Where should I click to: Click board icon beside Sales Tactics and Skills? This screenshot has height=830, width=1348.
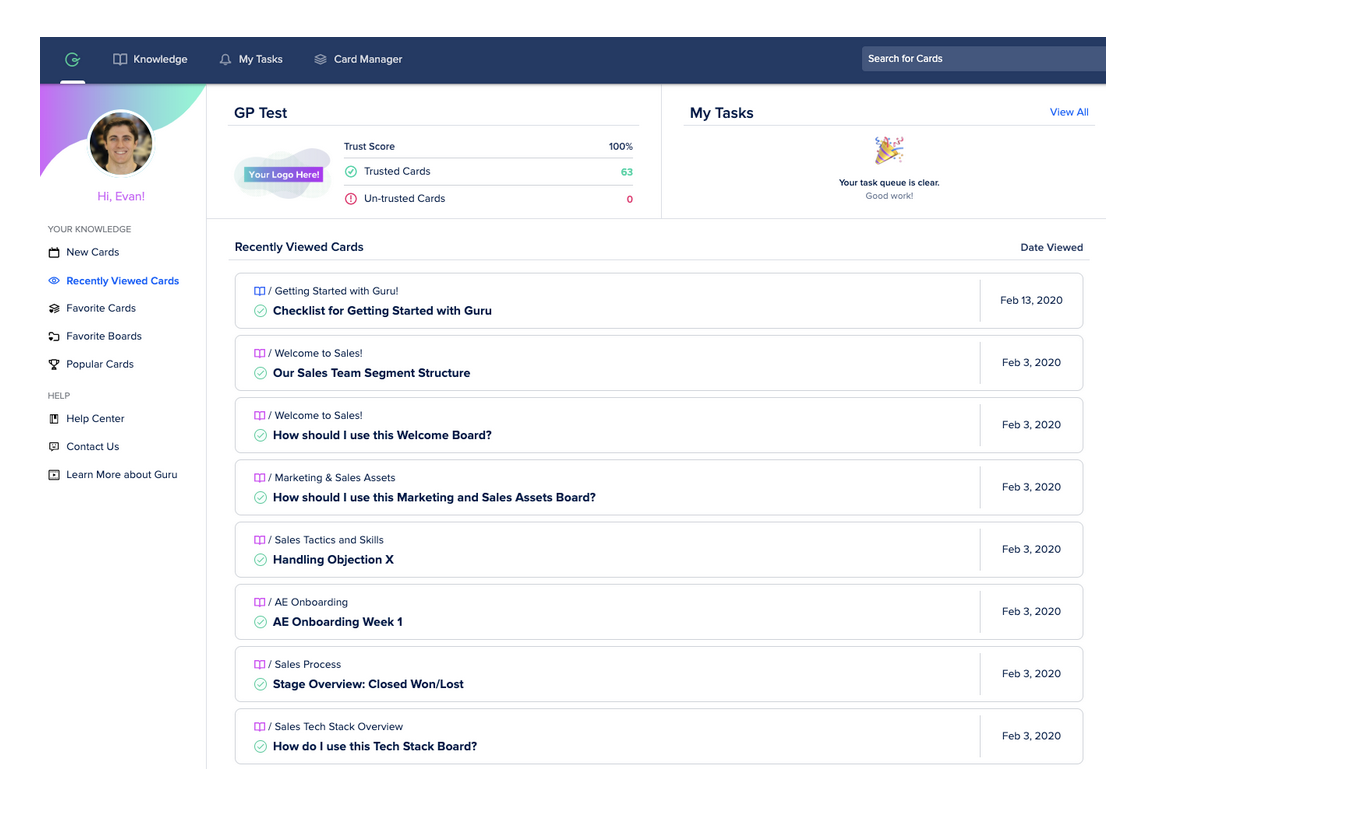pyautogui.click(x=259, y=540)
